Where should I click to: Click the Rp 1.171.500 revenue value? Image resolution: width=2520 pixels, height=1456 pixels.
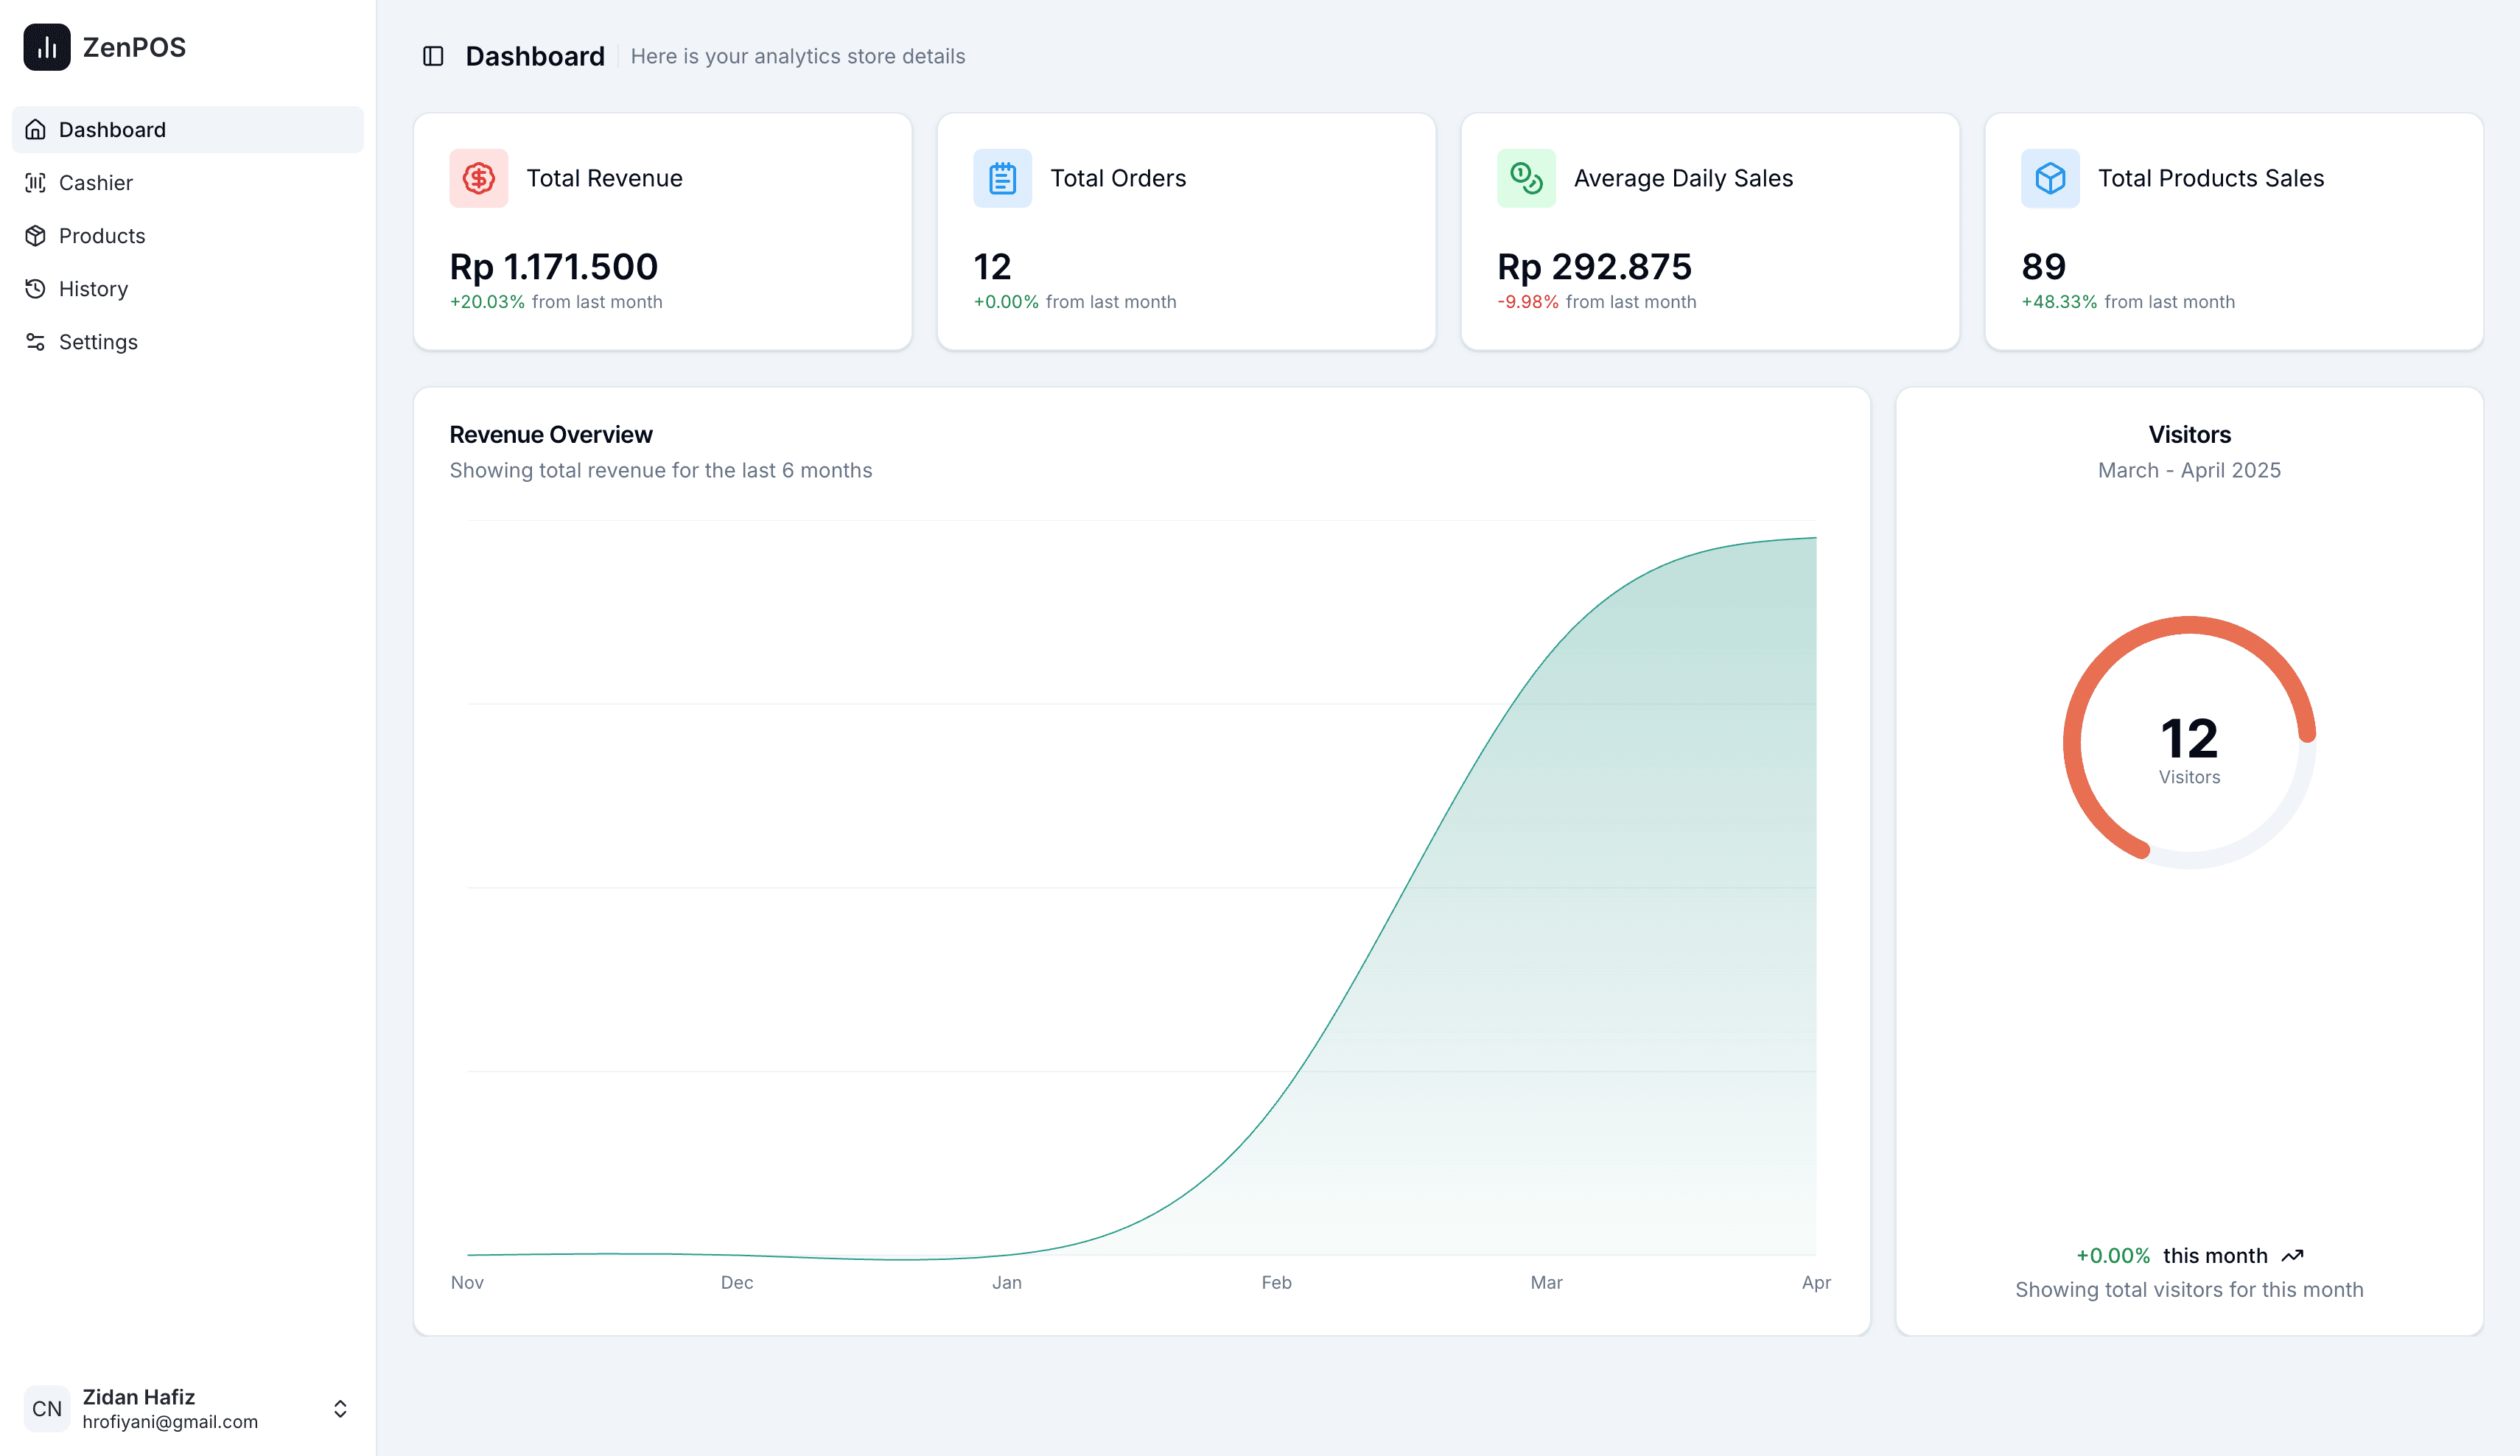553,266
